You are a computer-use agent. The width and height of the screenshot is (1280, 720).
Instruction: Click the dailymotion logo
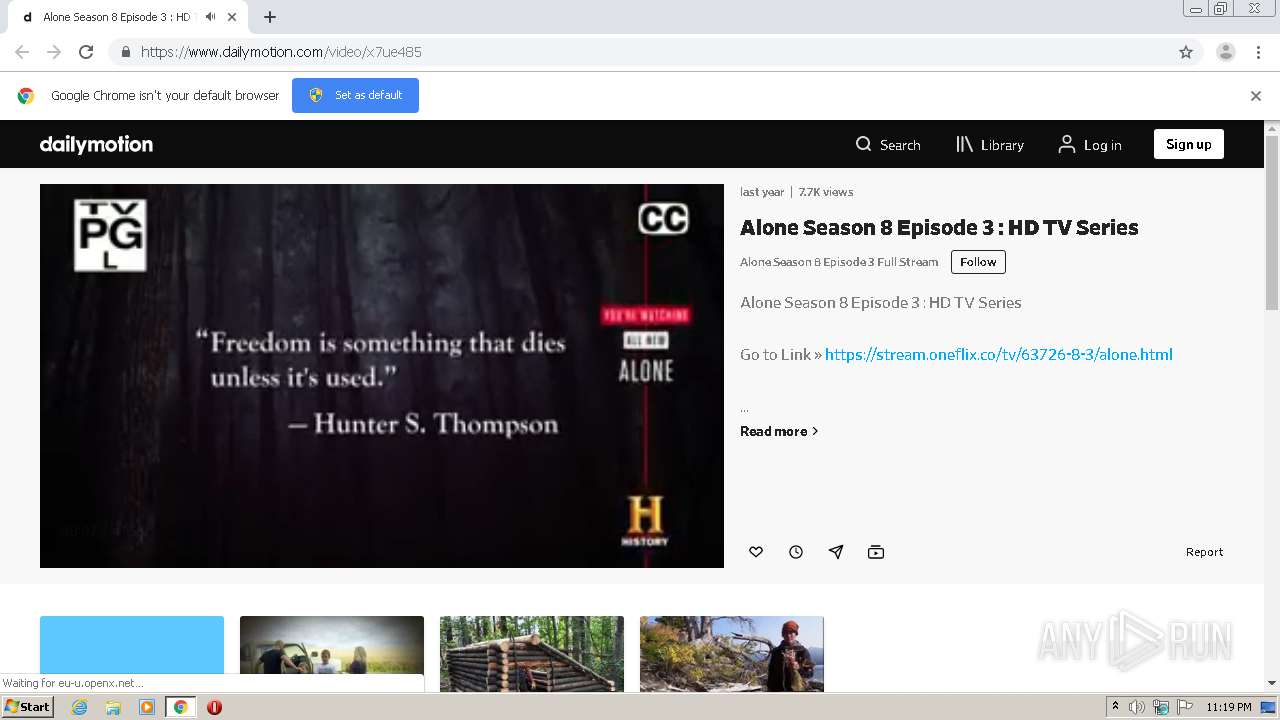click(96, 144)
